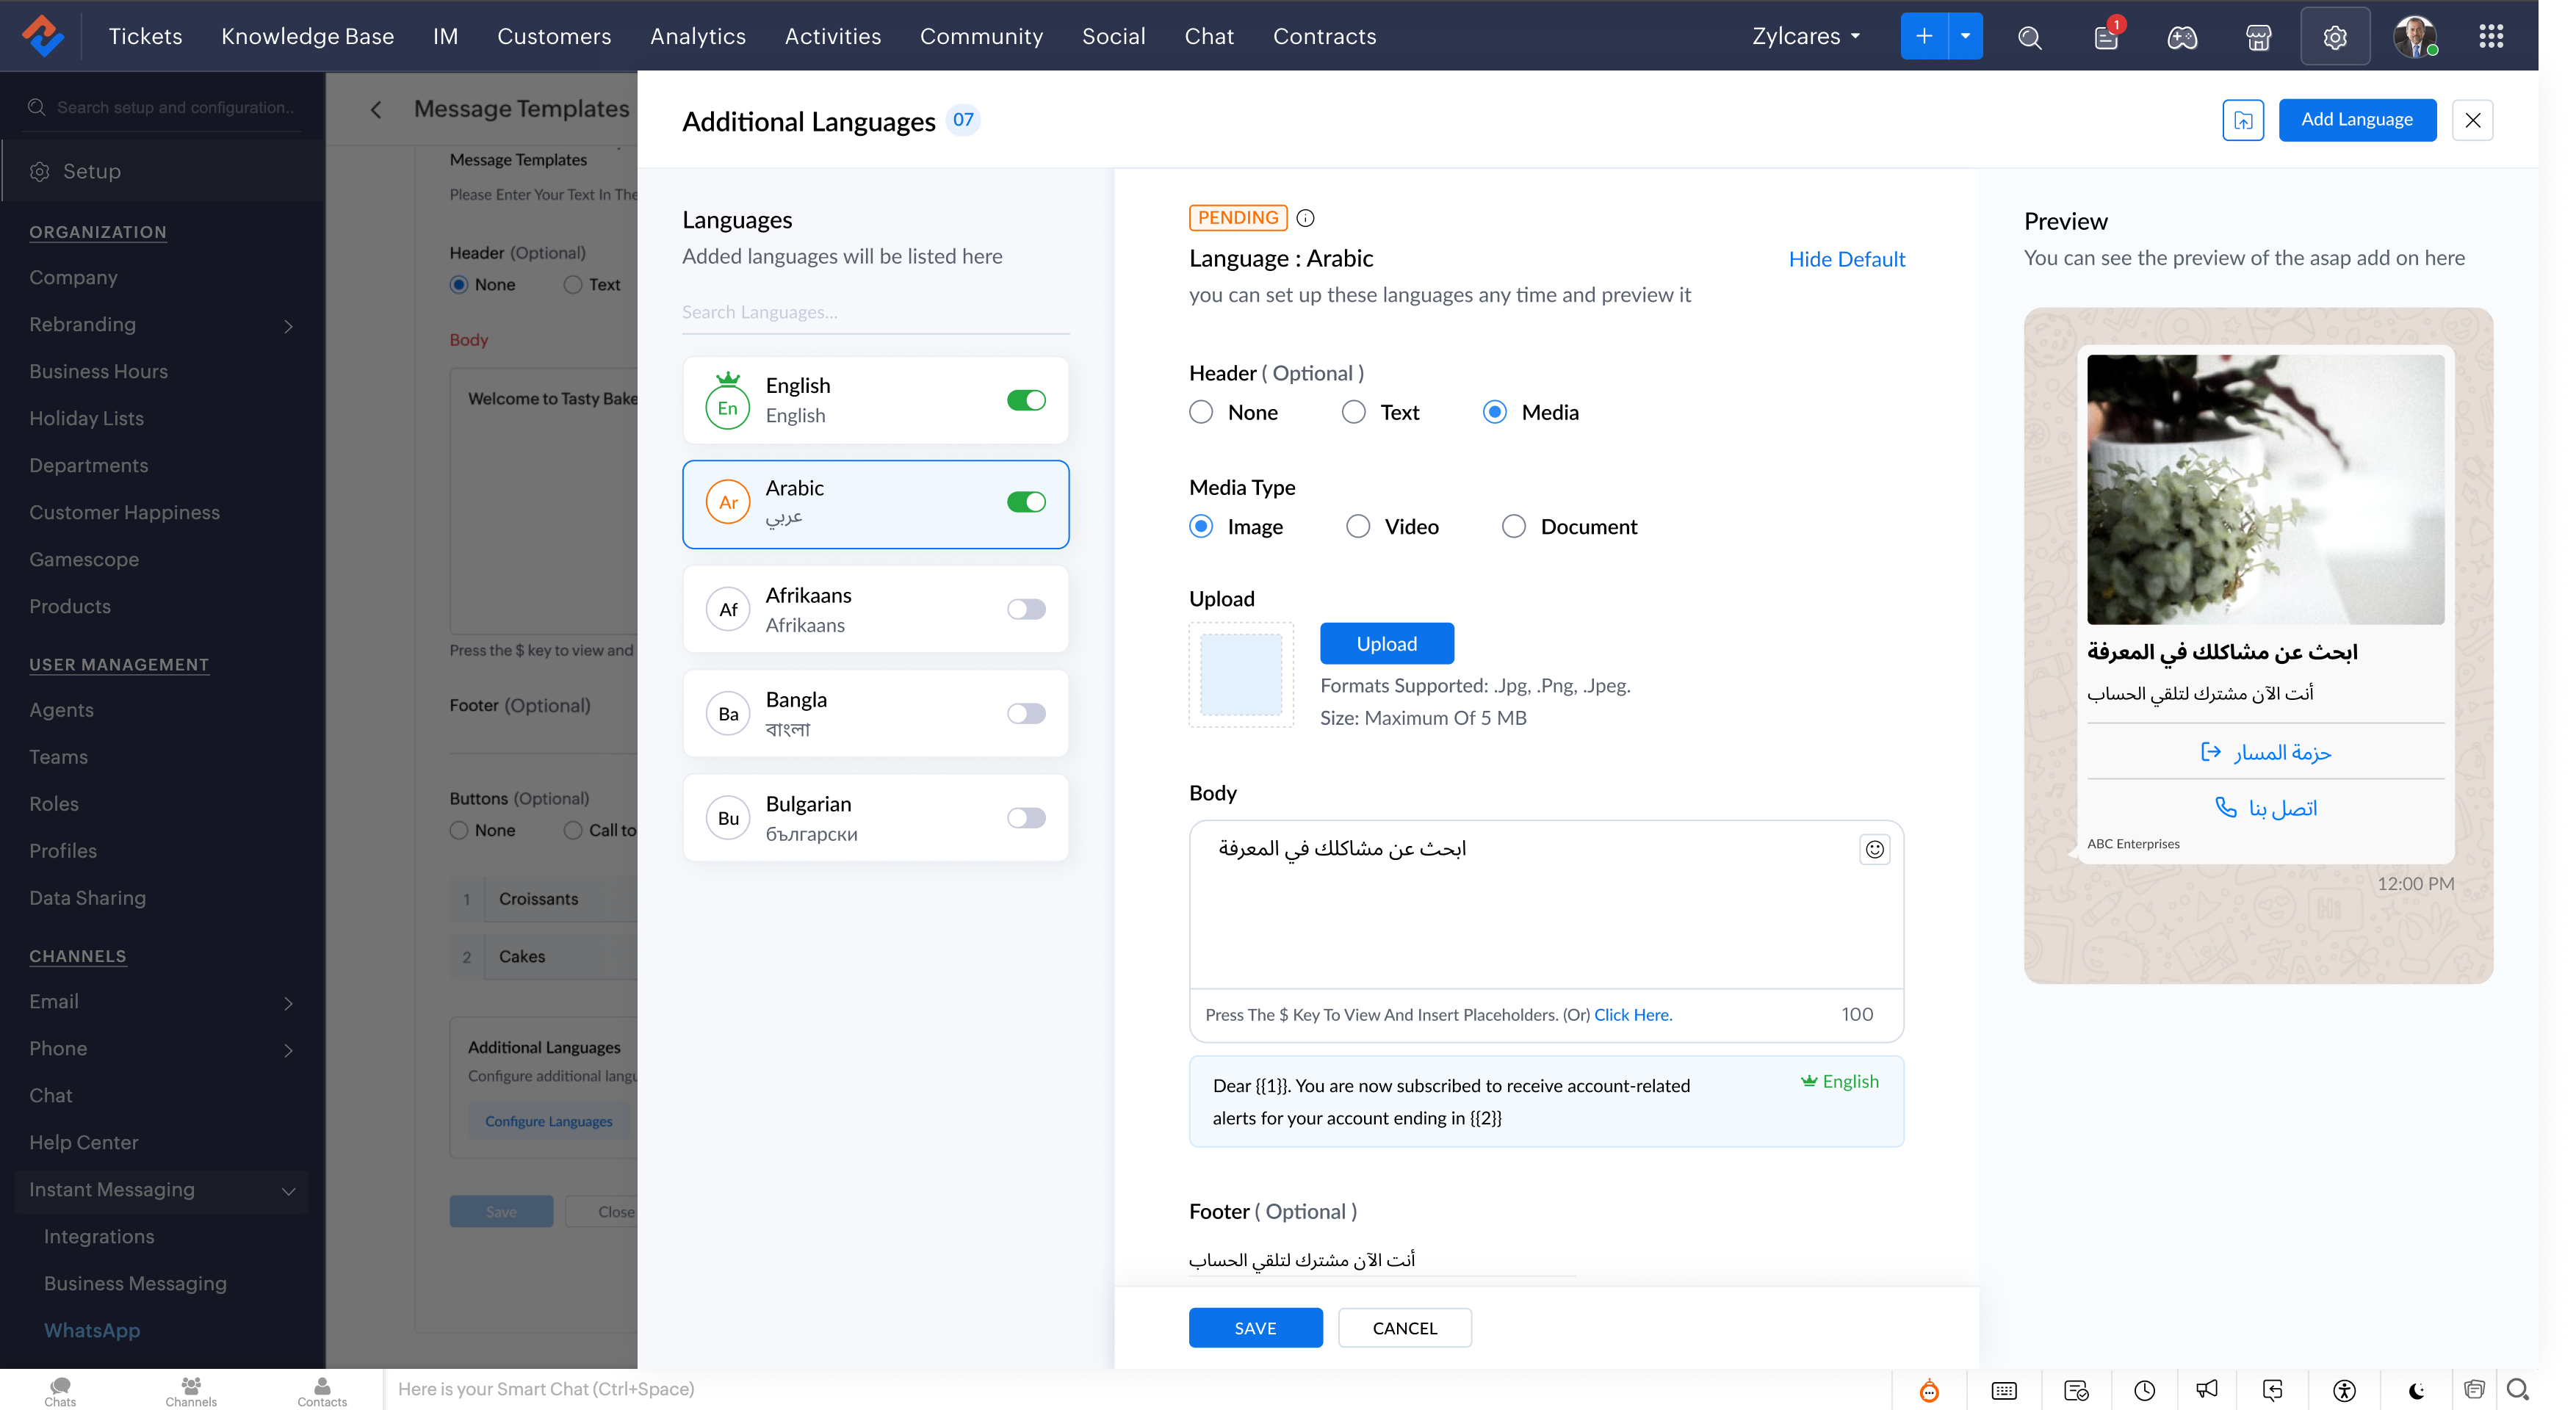Image resolution: width=2576 pixels, height=1410 pixels.
Task: Open the dropdown arrow beside plus button
Action: pos(1965,37)
